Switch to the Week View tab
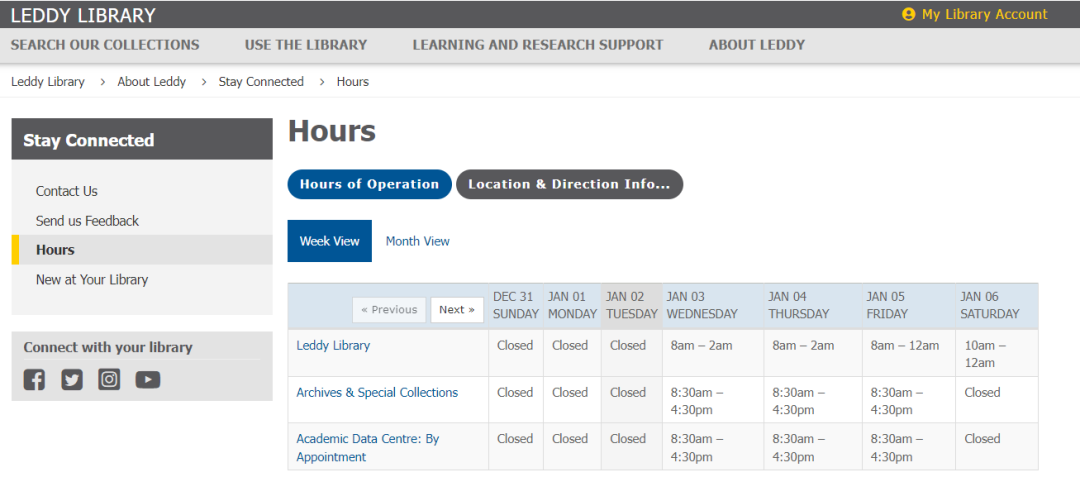Viewport: 1080px width, 496px height. click(x=329, y=241)
